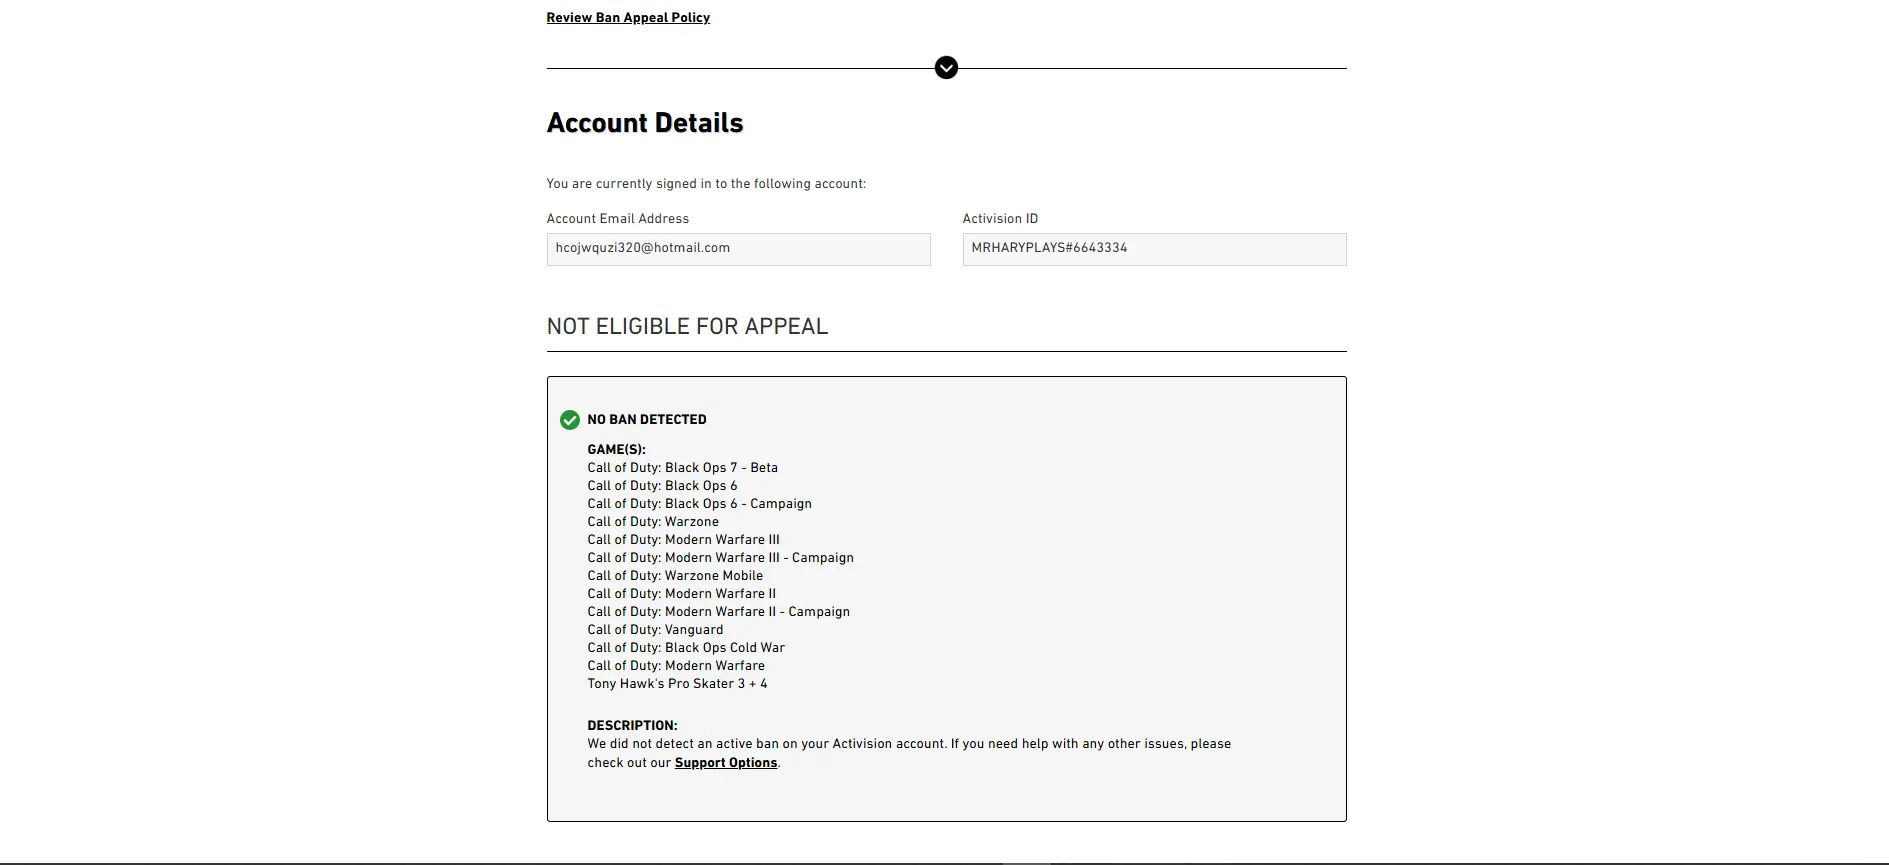Image resolution: width=1889 pixels, height=865 pixels.
Task: Click the Modern Warfare II - Campaign entry
Action: [718, 612]
